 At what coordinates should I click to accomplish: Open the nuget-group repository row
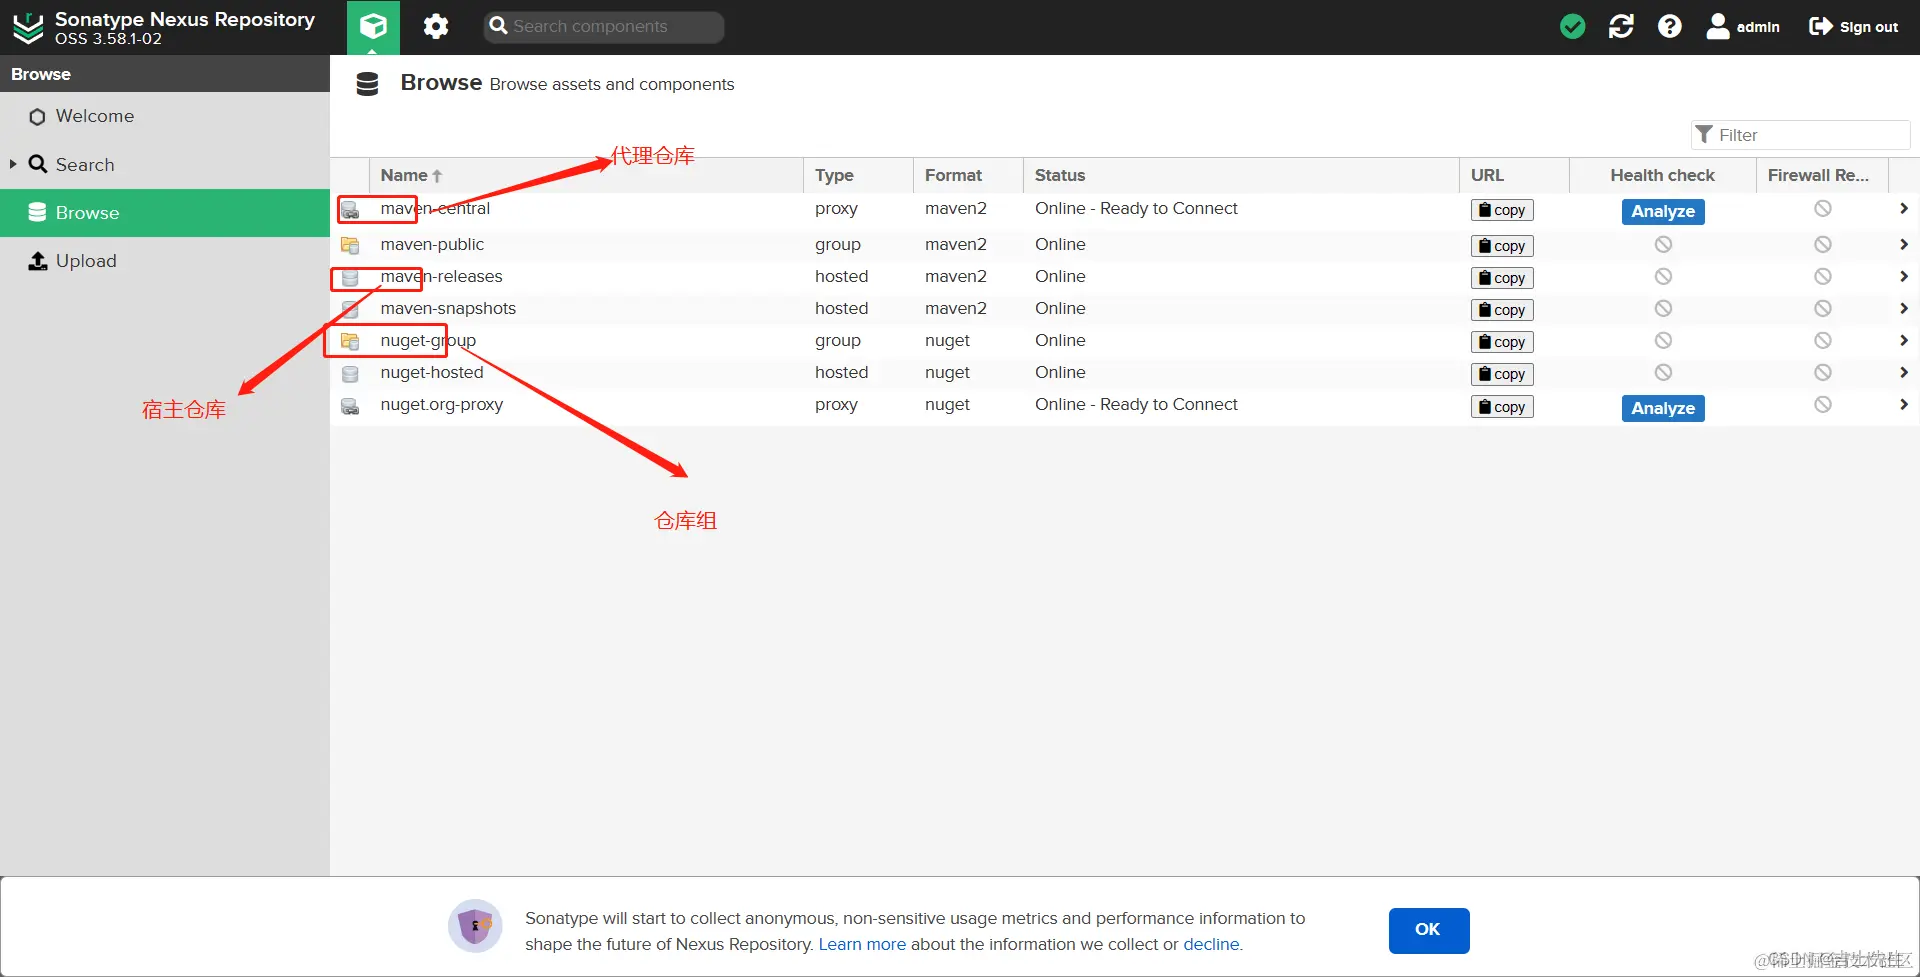(1125, 340)
